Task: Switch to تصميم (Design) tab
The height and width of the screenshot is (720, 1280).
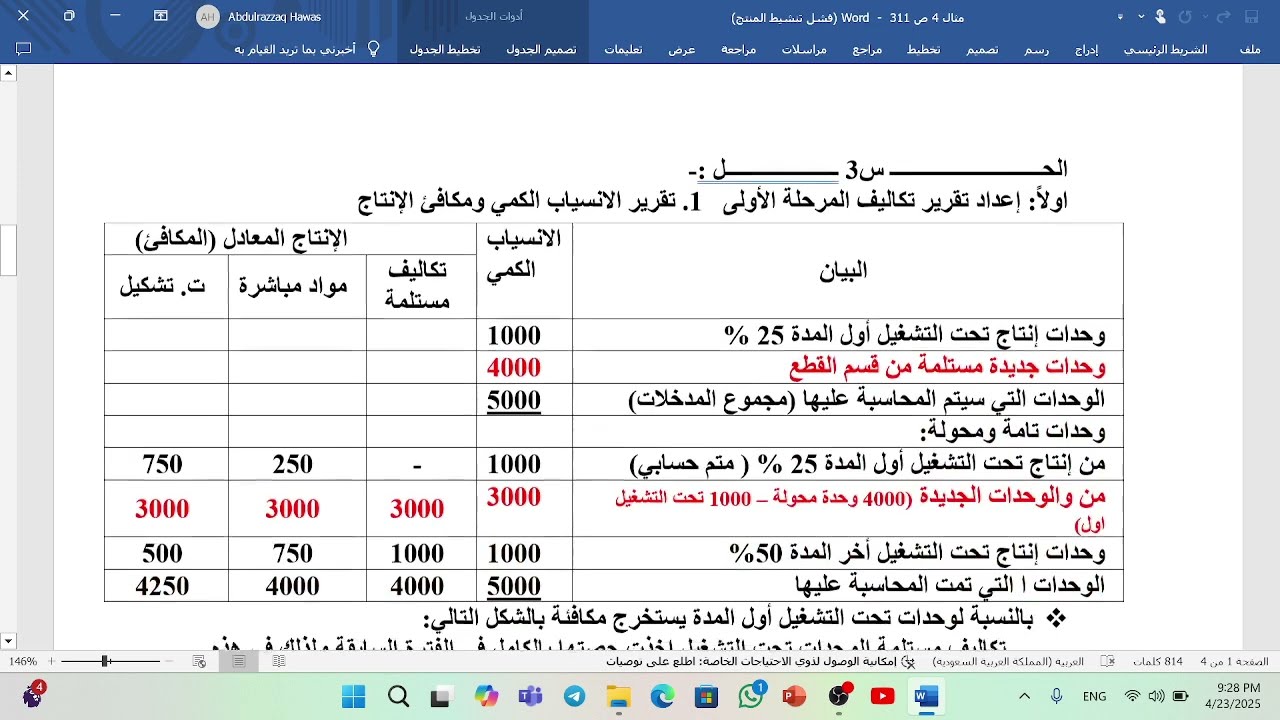Action: pos(982,49)
